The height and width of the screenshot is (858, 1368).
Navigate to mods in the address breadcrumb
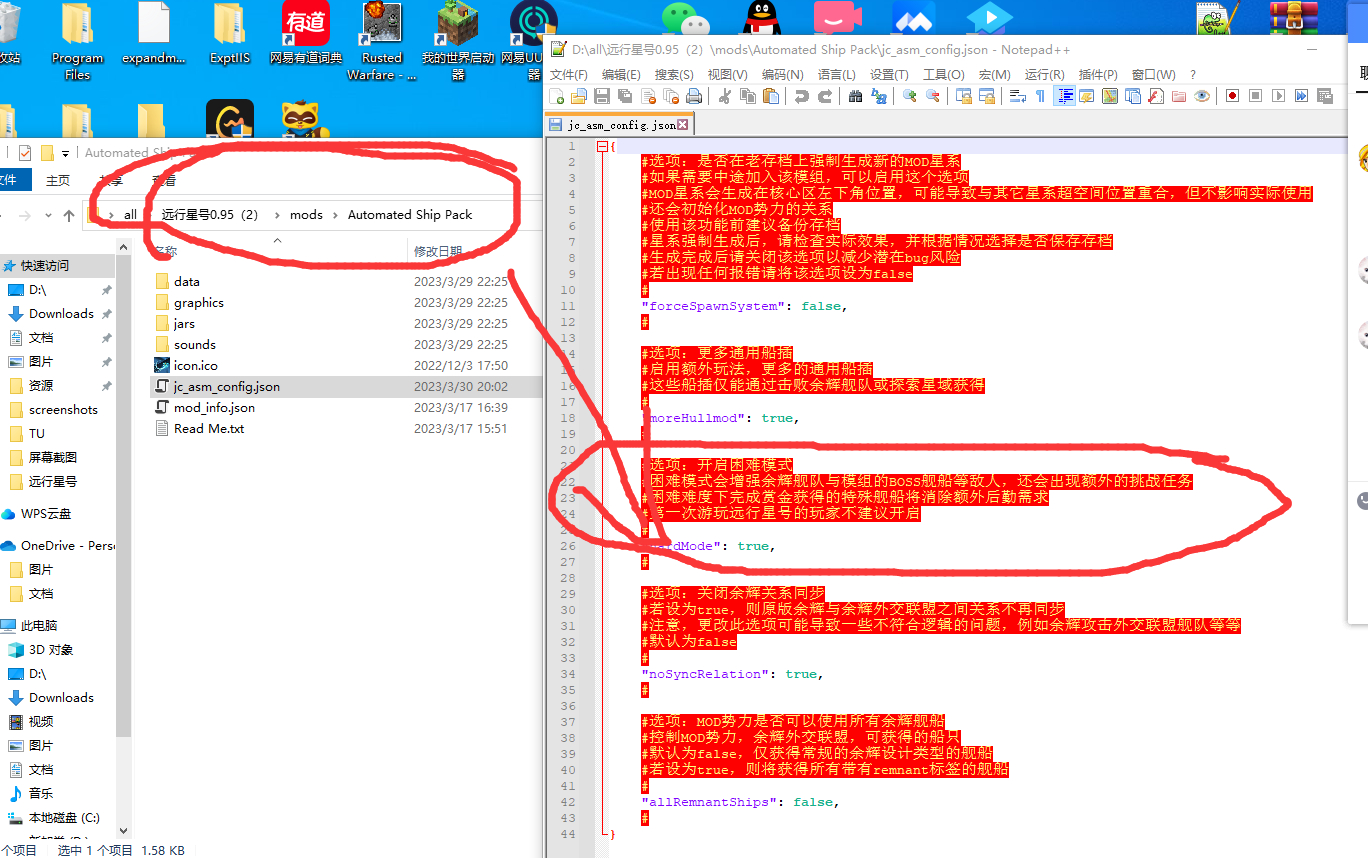tap(306, 215)
